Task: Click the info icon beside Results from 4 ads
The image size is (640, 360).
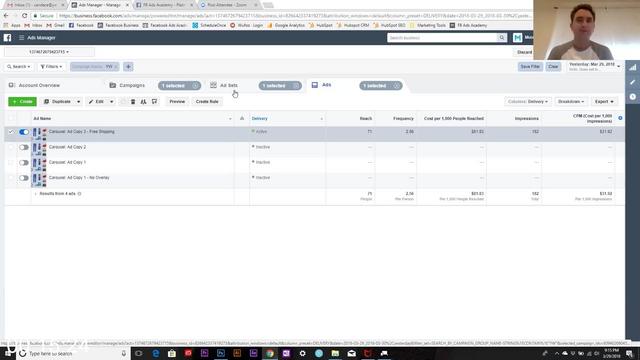Action: click(79, 194)
